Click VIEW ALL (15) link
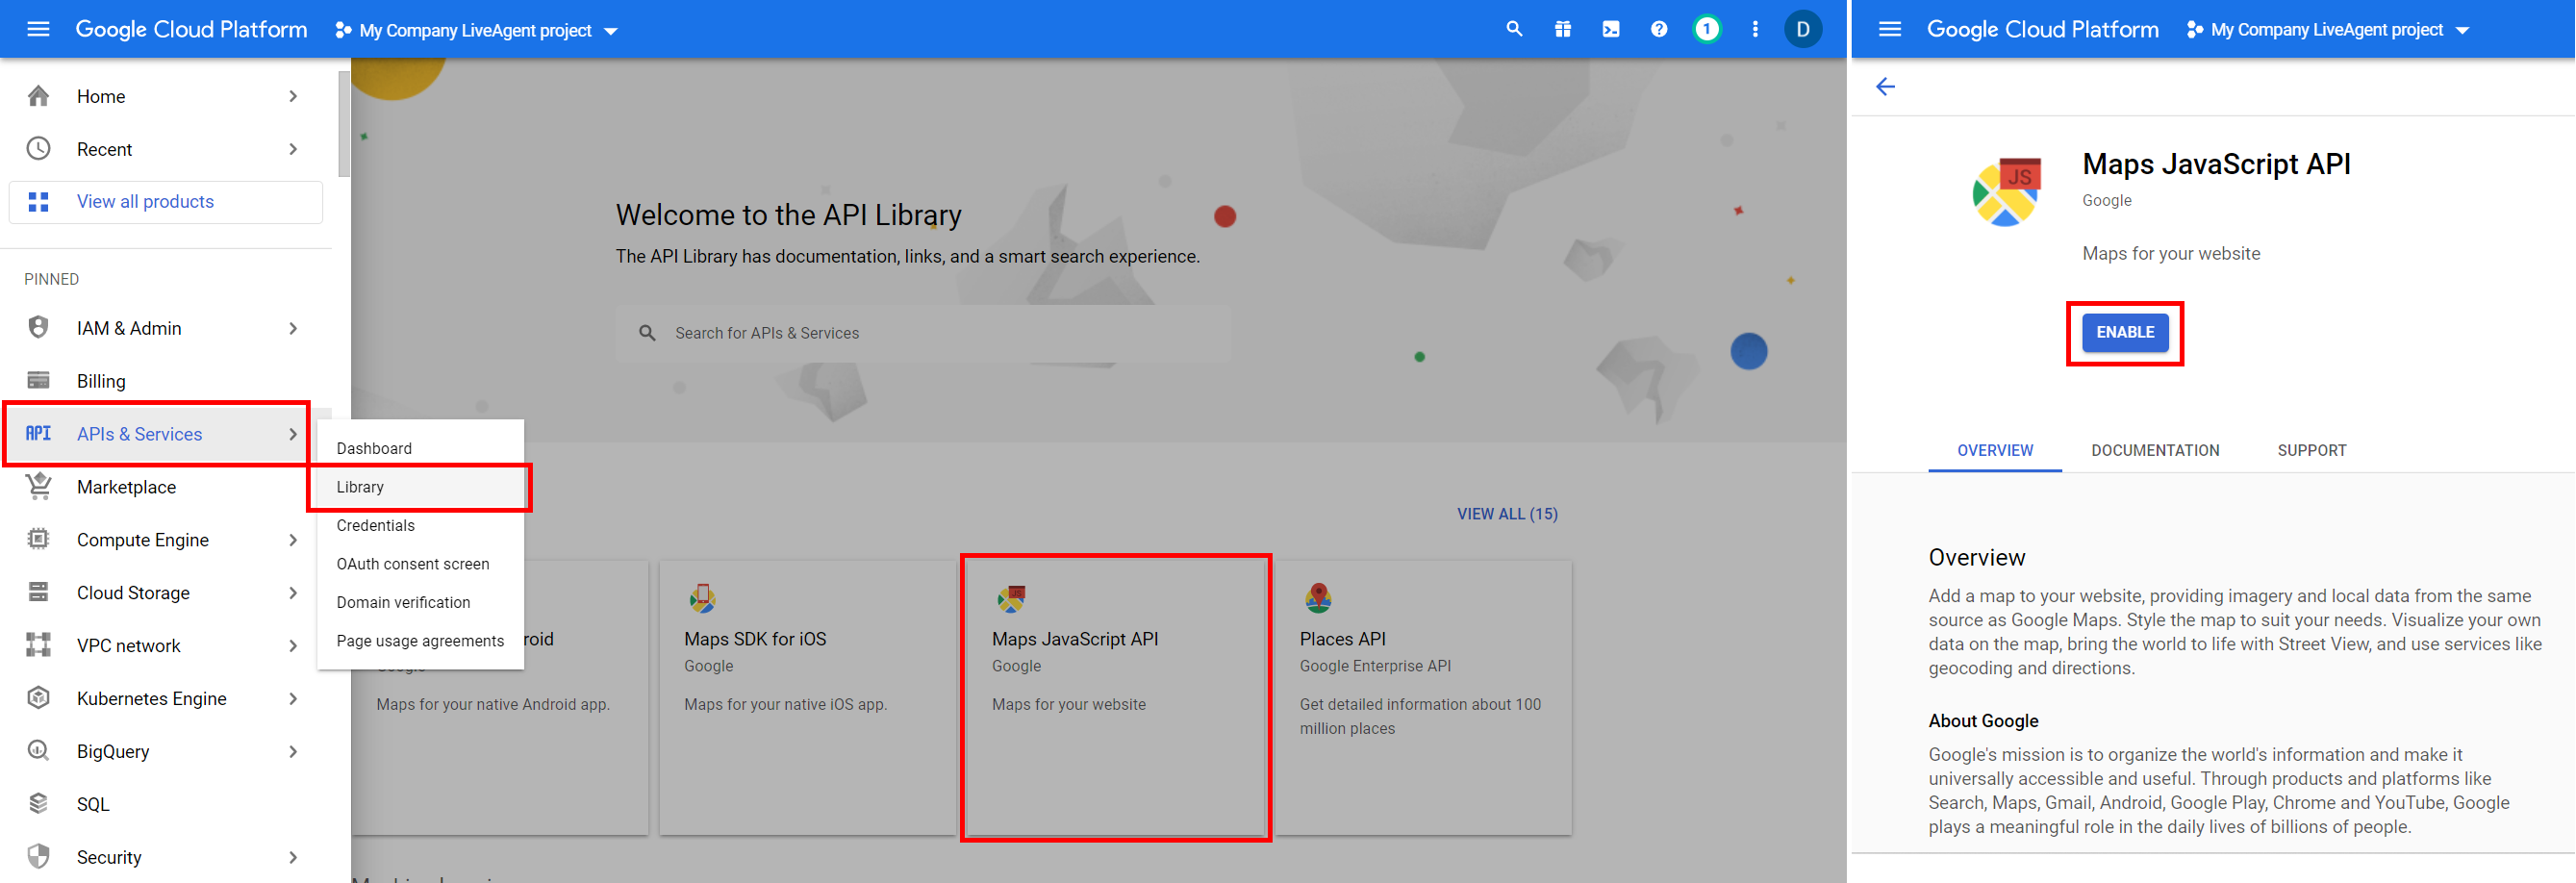The image size is (2576, 883). pos(1507,514)
